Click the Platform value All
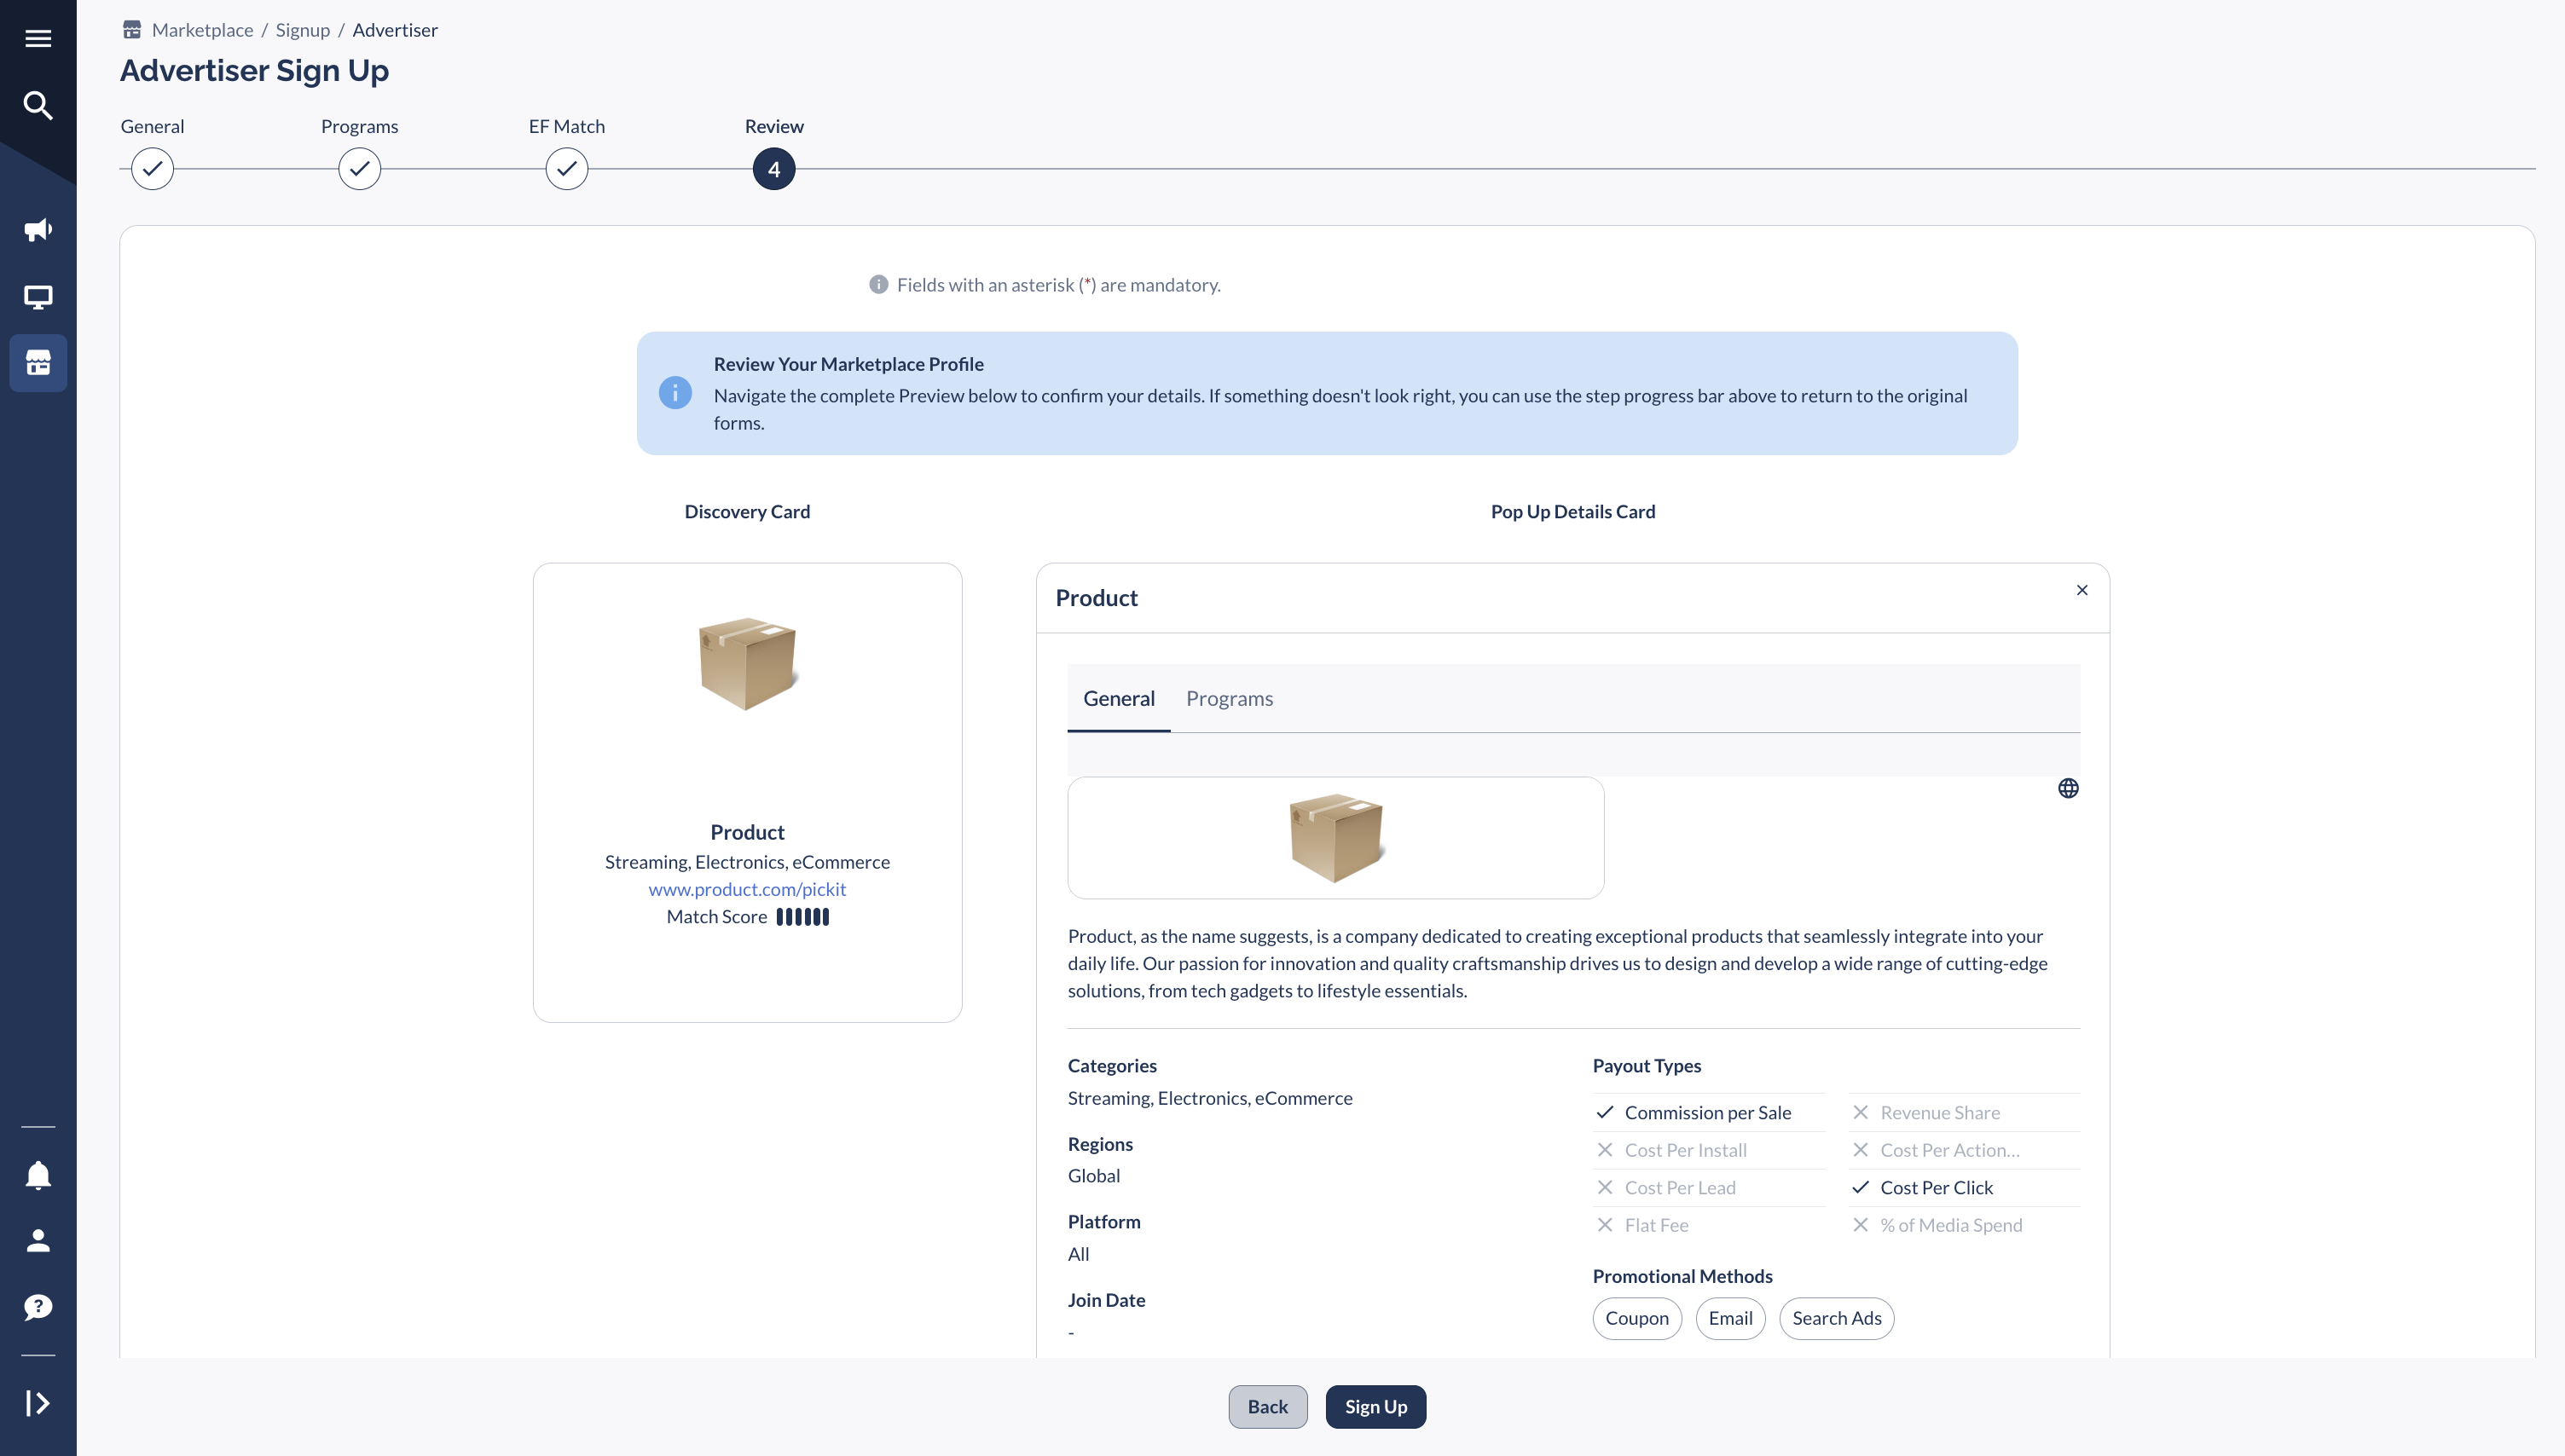The height and width of the screenshot is (1456, 2565). pos(1078,1254)
